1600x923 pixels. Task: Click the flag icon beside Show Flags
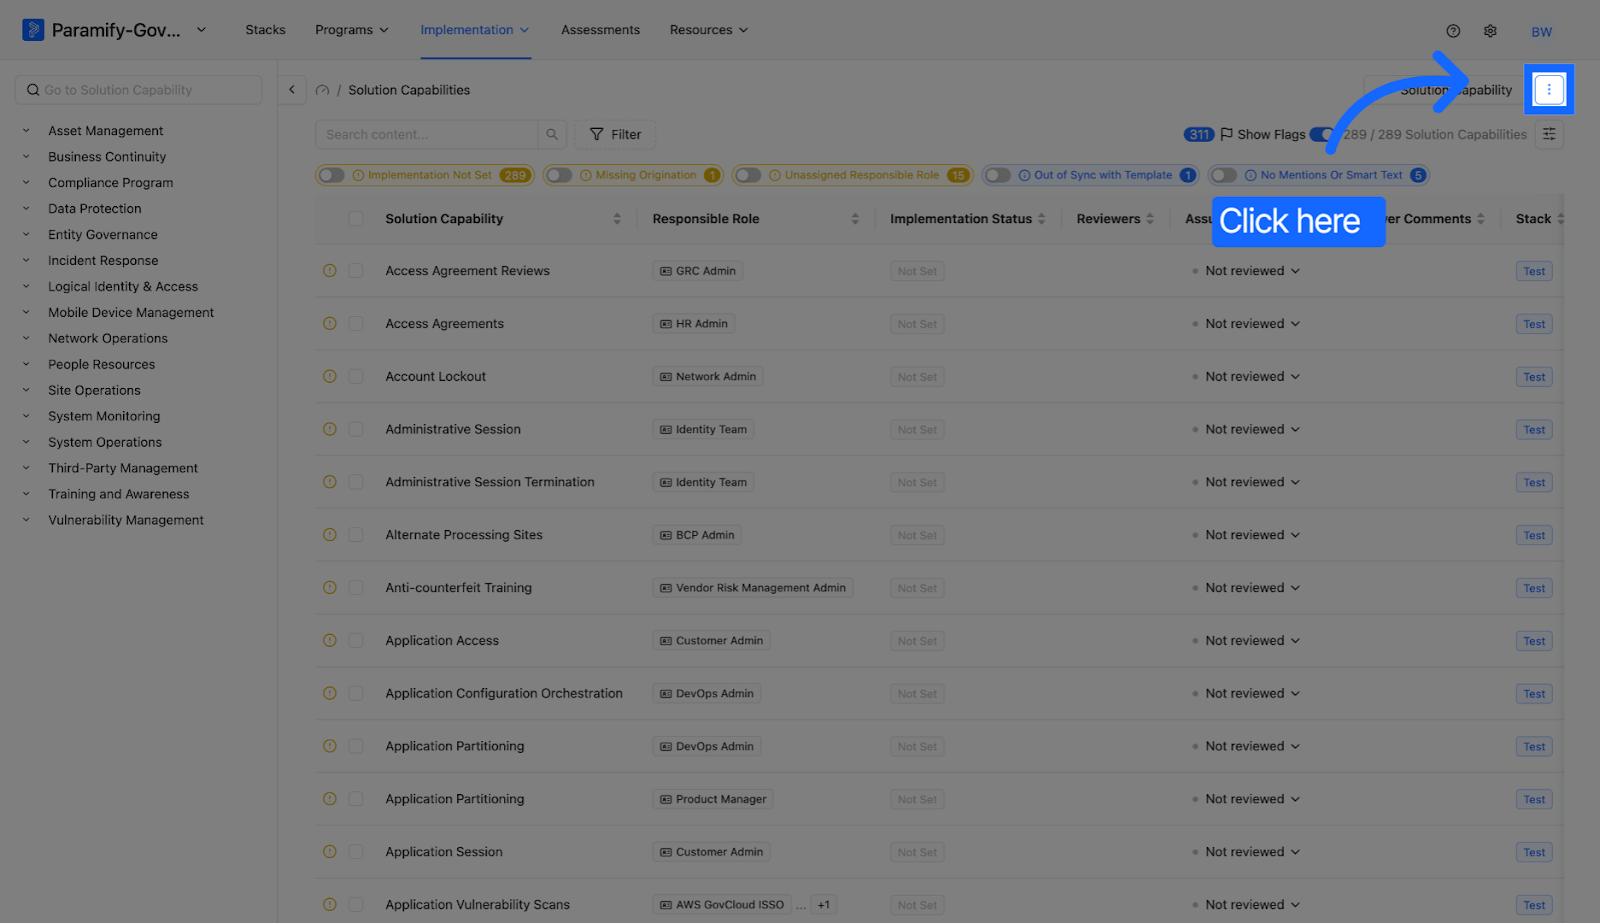pos(1226,134)
